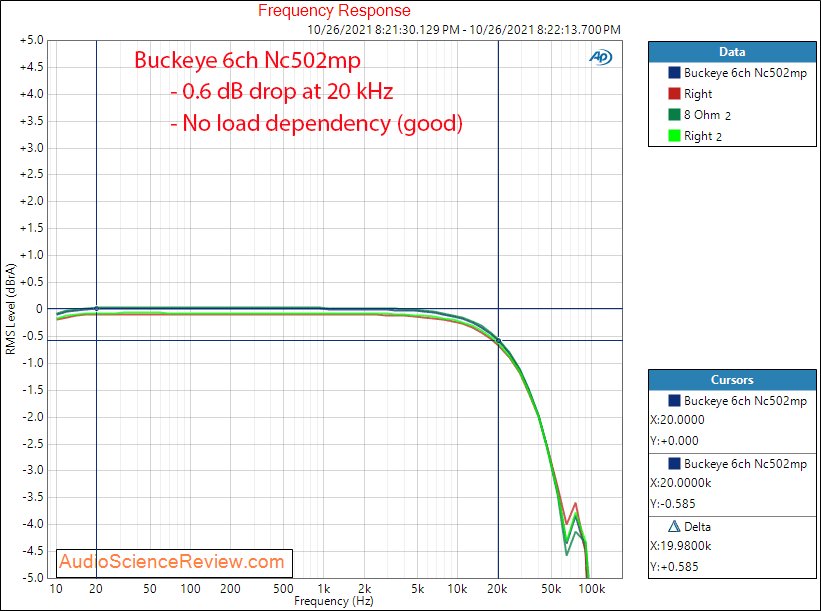Click the +5.0 tick on the level axis
This screenshot has height=611, width=821.
pyautogui.click(x=31, y=40)
